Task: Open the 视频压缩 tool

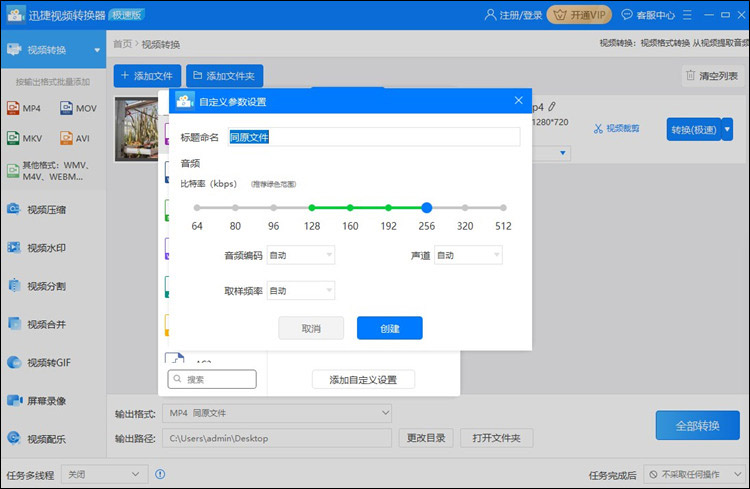Action: (x=37, y=210)
